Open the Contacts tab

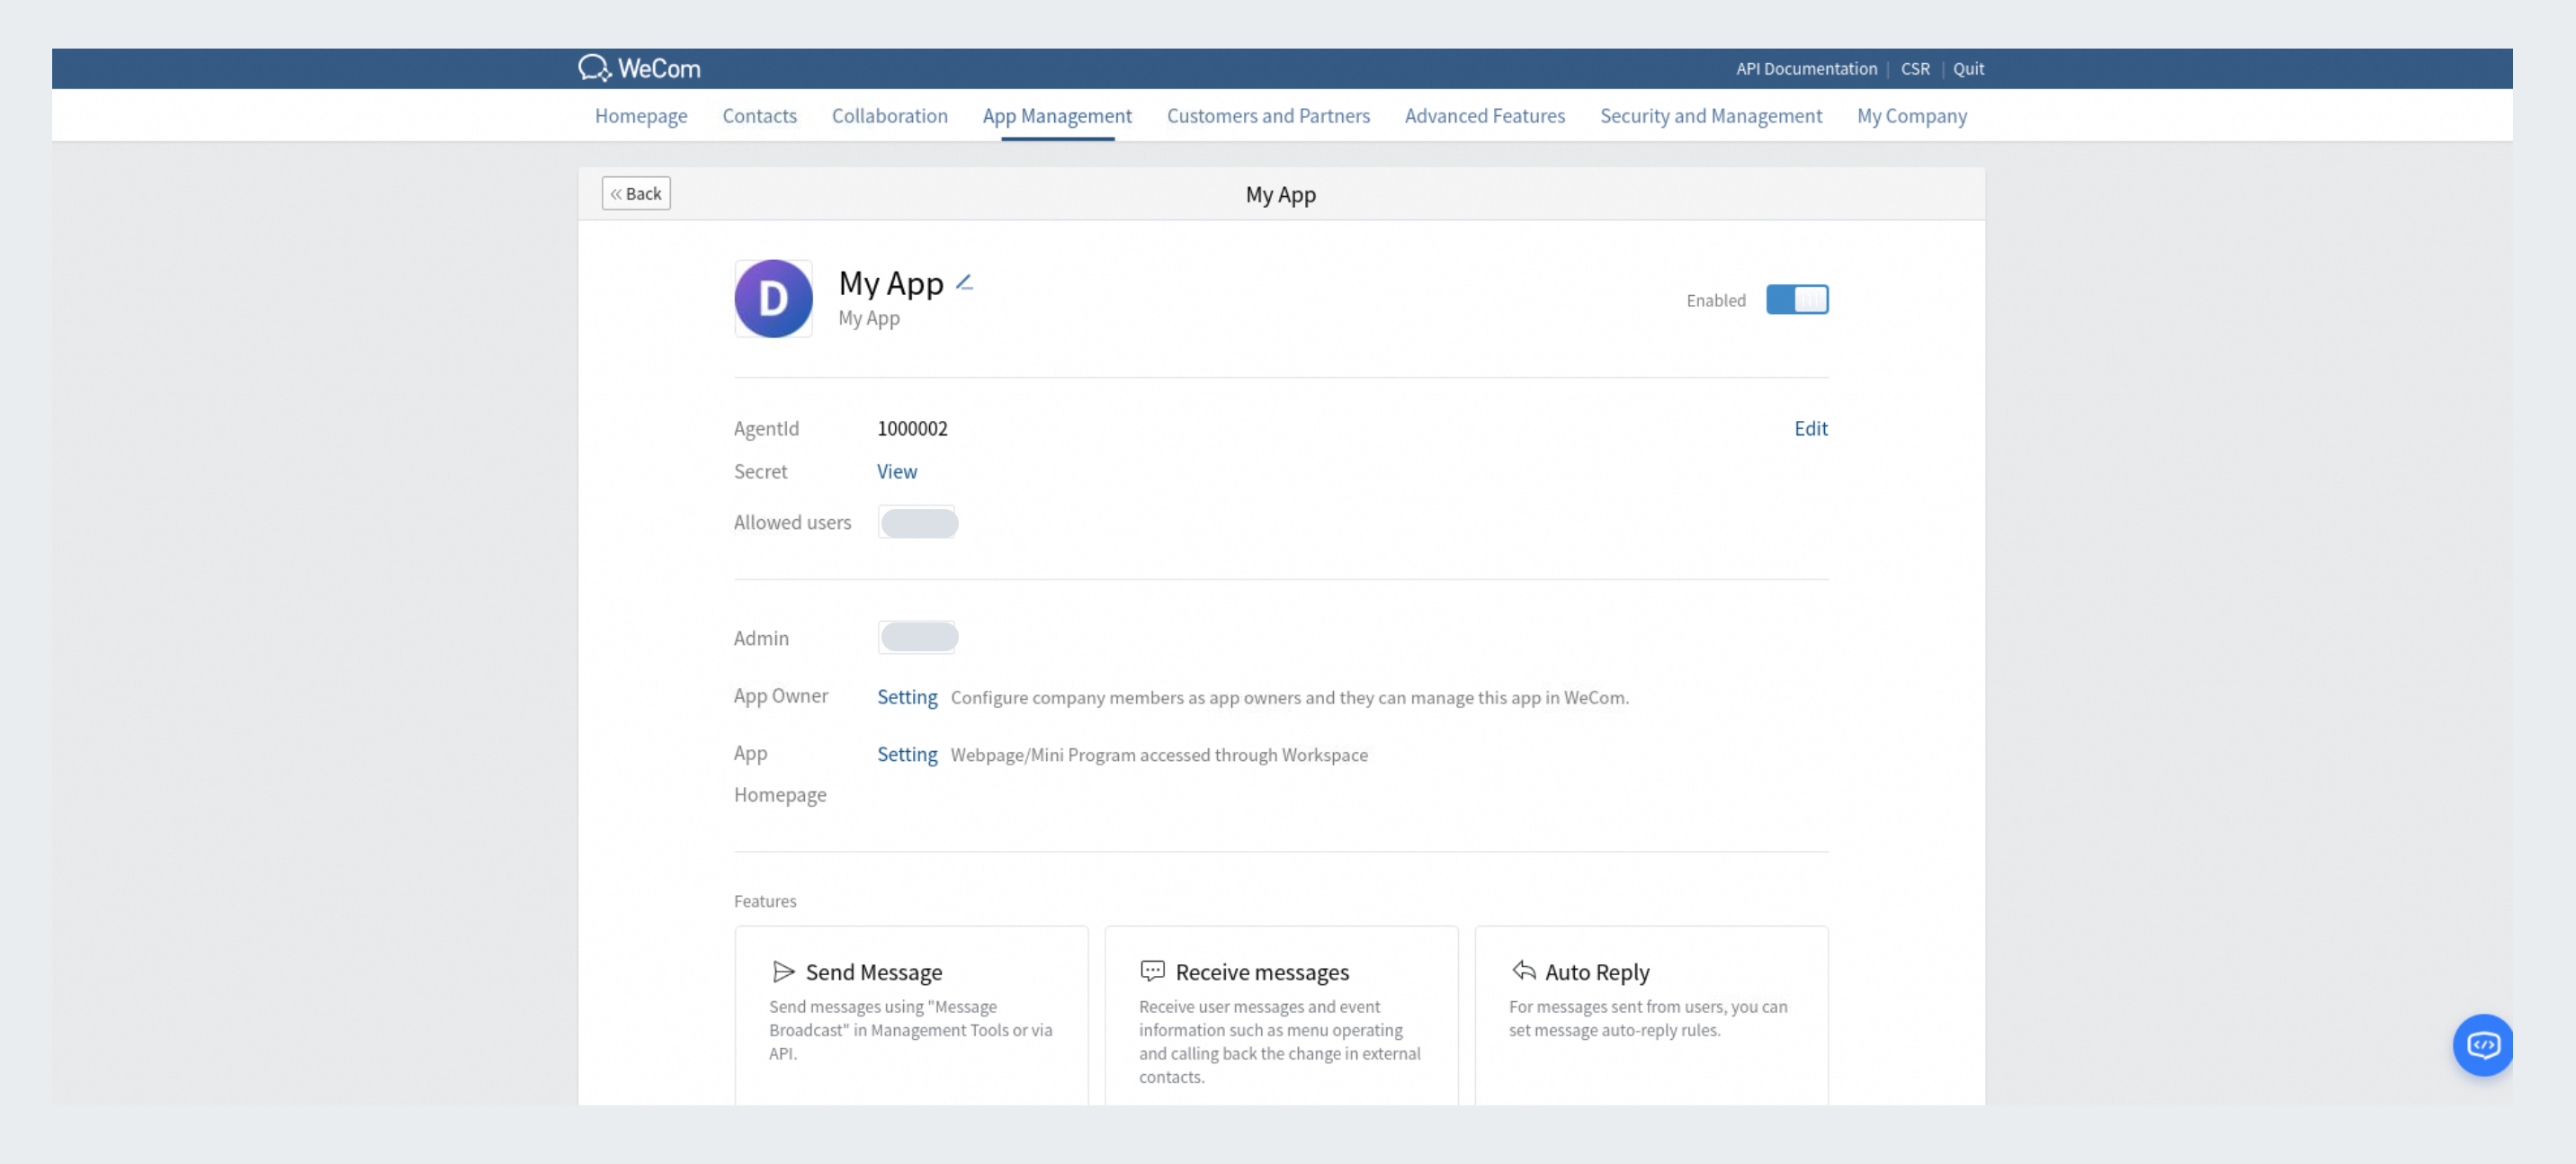[x=759, y=115]
